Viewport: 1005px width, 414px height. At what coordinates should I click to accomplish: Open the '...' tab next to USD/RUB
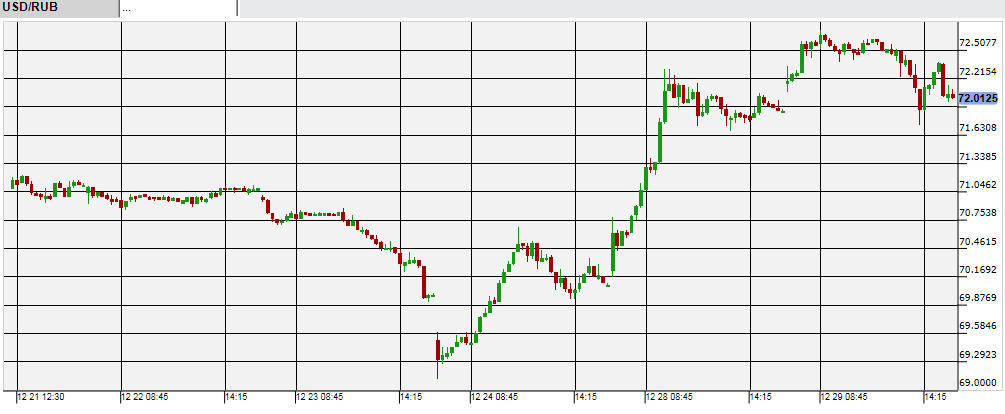click(178, 8)
